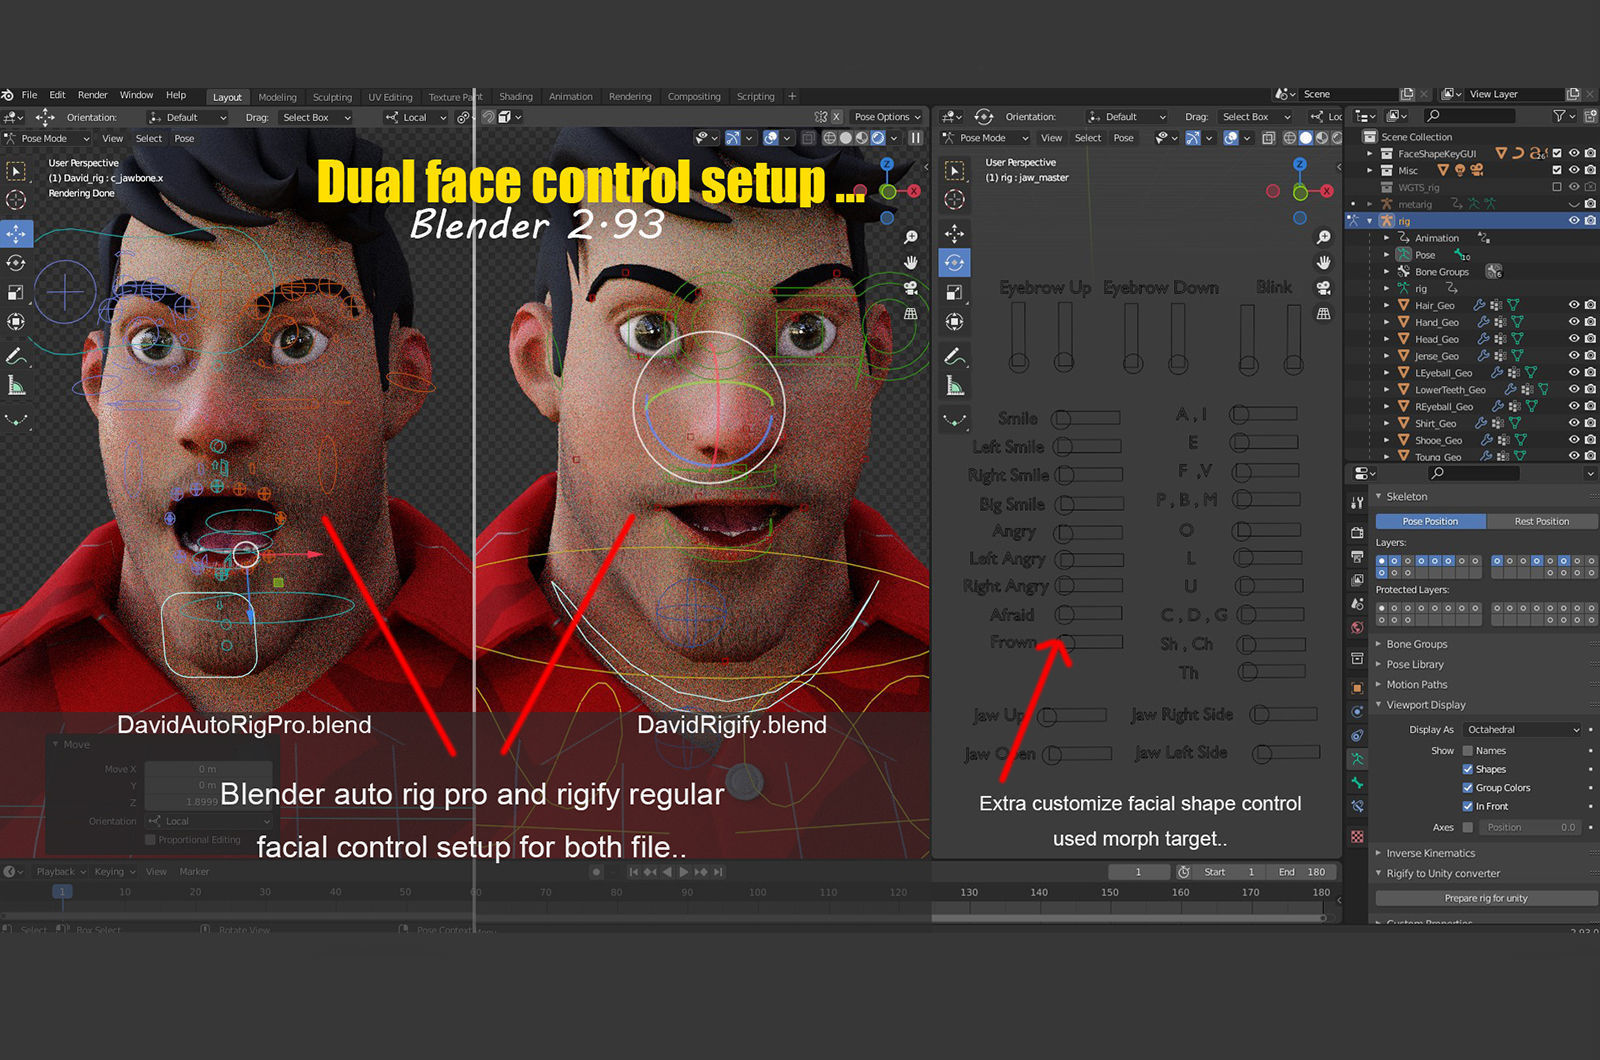Click Prepare rig for unity button
Viewport: 1600px width, 1060px height.
pyautogui.click(x=1486, y=898)
